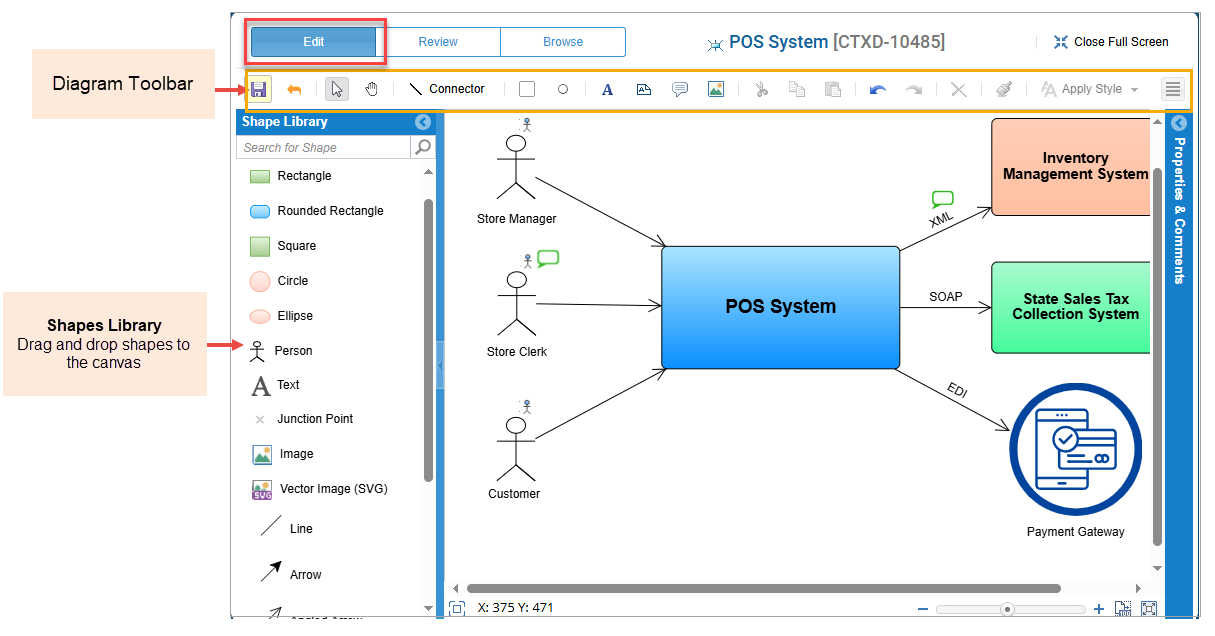Viewport: 1215px width, 636px height.
Task: Insert an image using the toolbar picture icon
Action: [716, 89]
